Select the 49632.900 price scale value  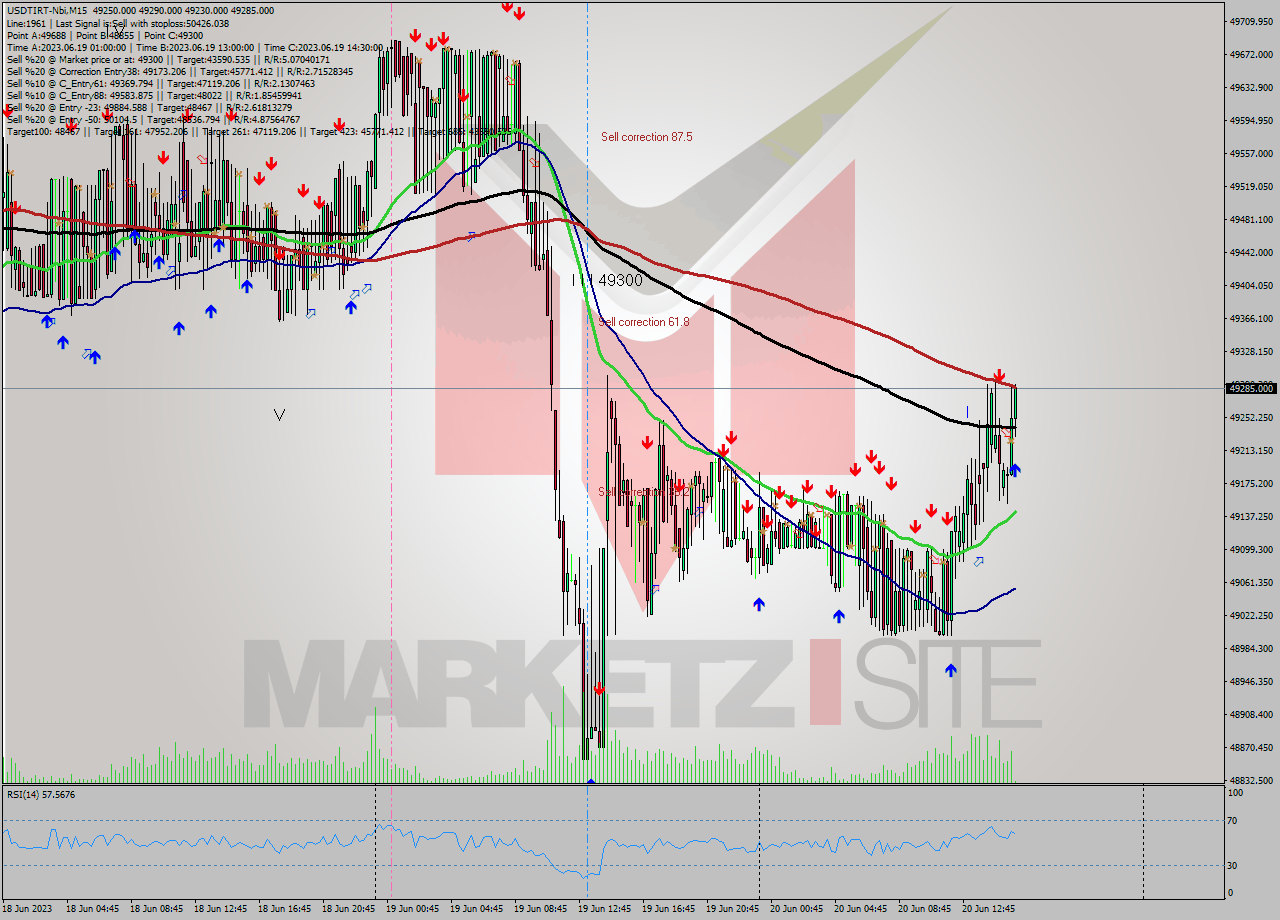pyautogui.click(x=1249, y=87)
